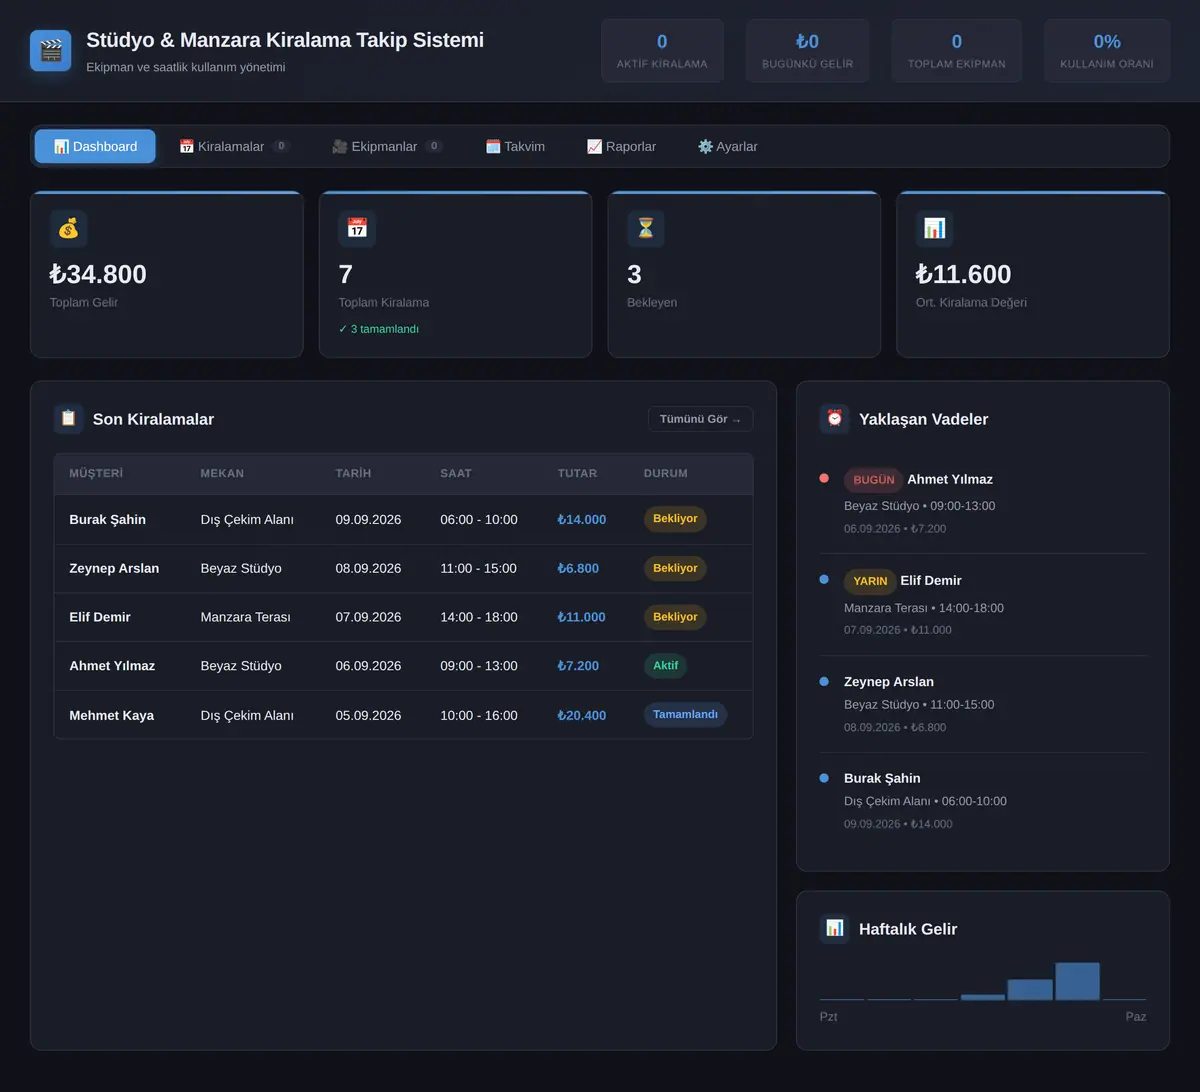1200x1092 pixels.
Task: Click the clapperboard app logo icon
Action: pyautogui.click(x=50, y=50)
